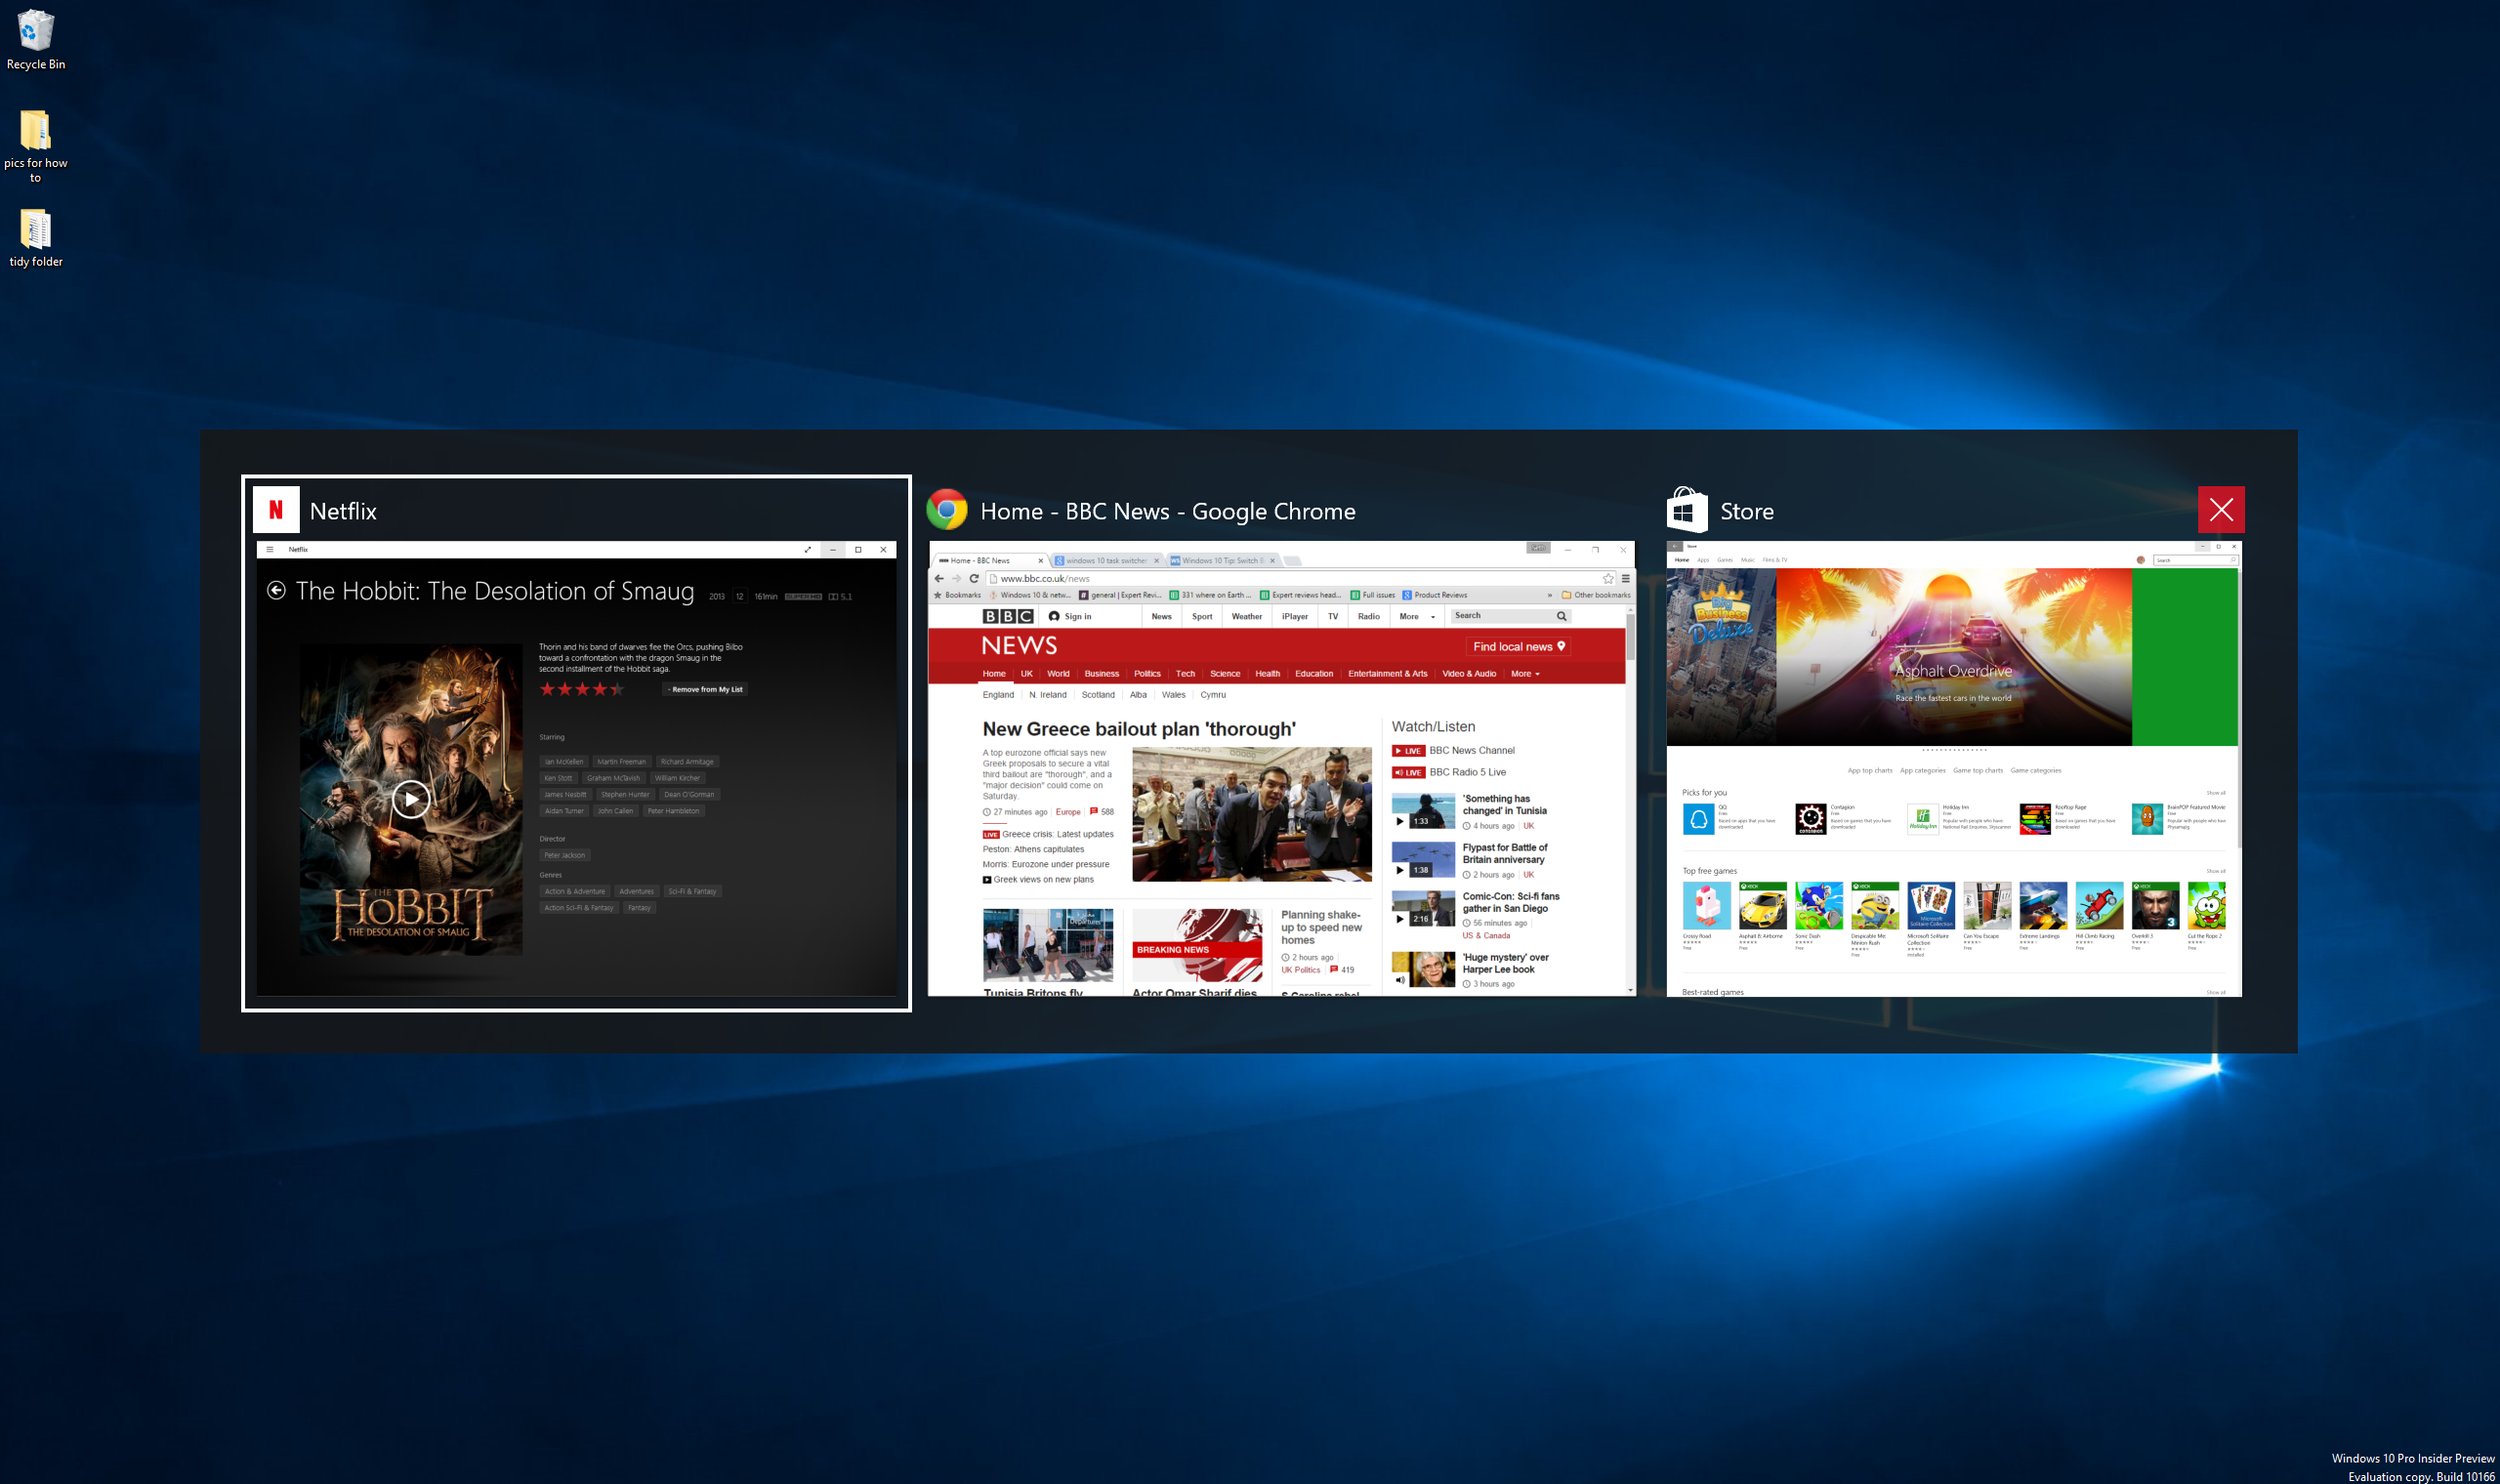
Task: Open Asphalt Overdrive featured banner
Action: 1953,657
